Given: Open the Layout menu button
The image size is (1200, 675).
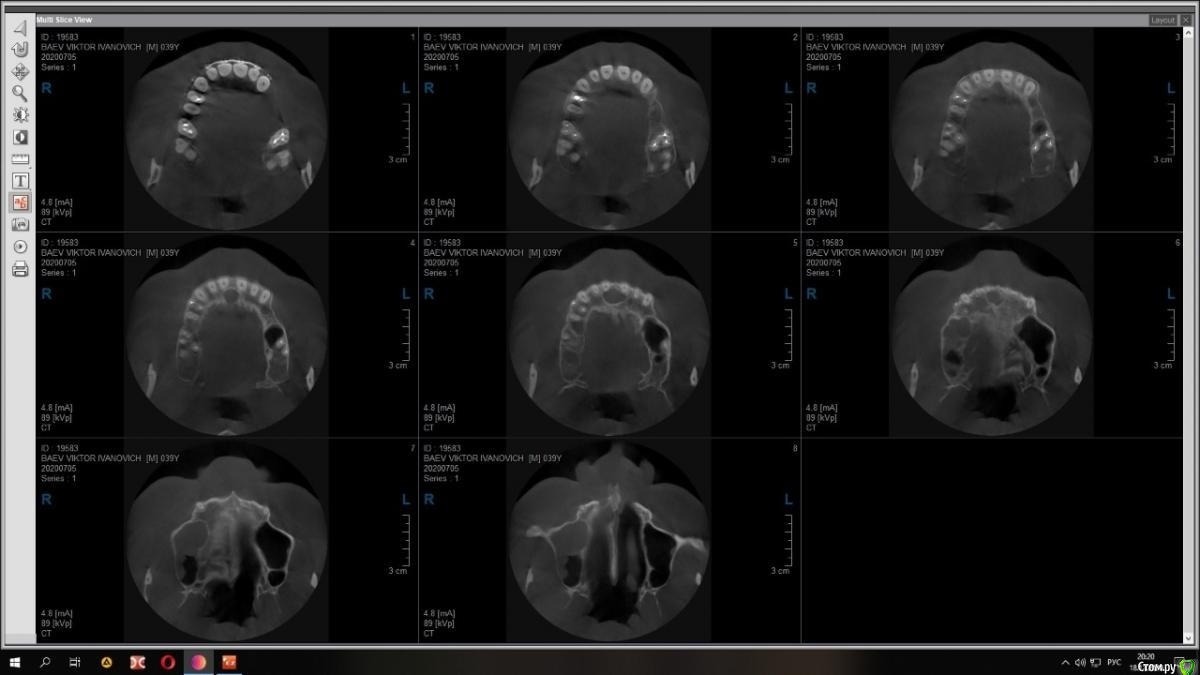Looking at the screenshot, I should tap(1162, 20).
